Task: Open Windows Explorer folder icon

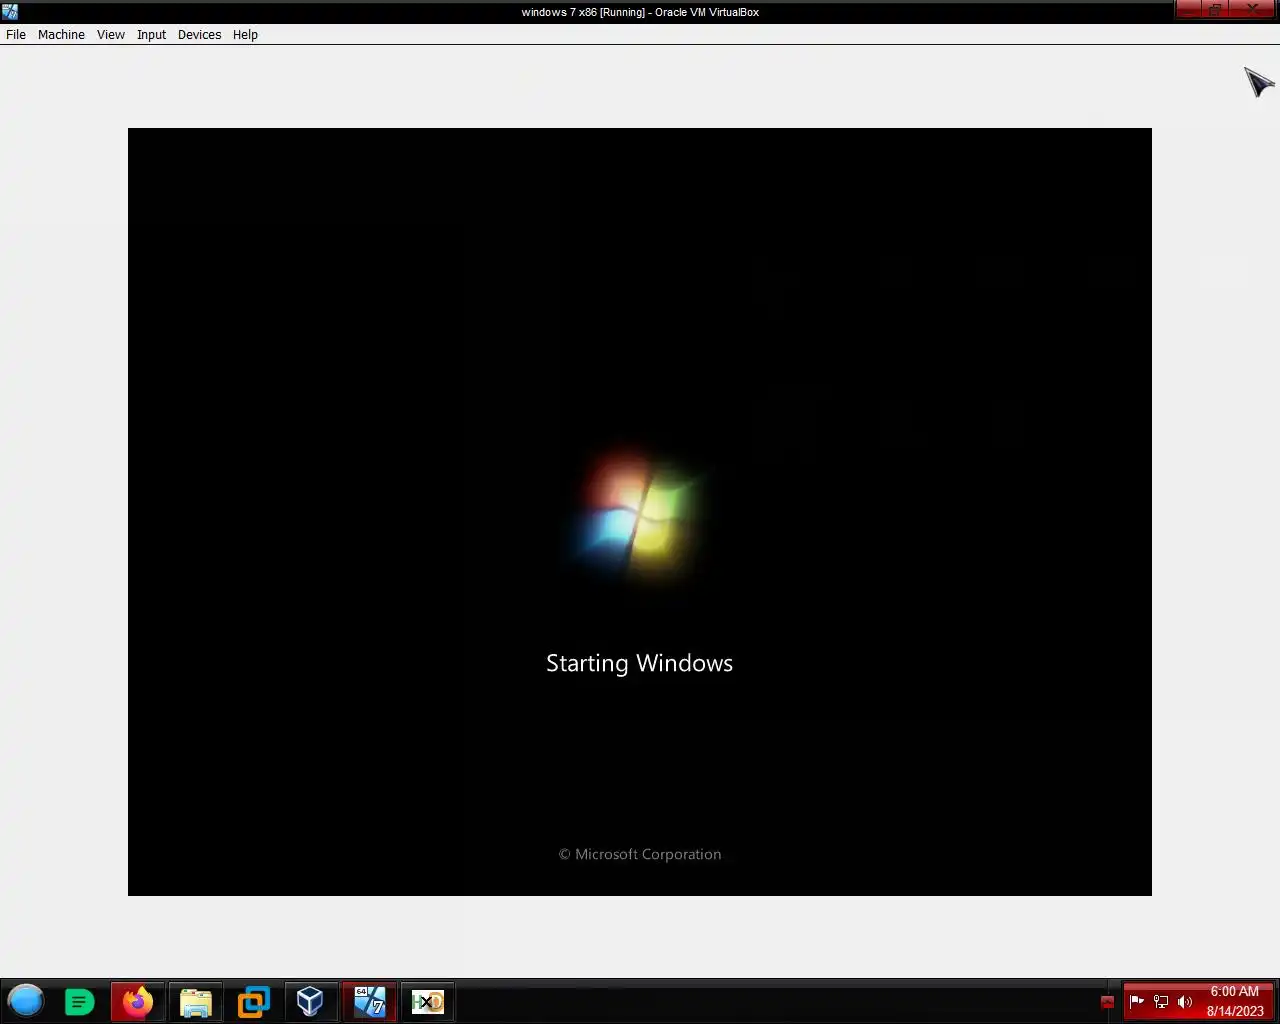Action: pos(196,1001)
